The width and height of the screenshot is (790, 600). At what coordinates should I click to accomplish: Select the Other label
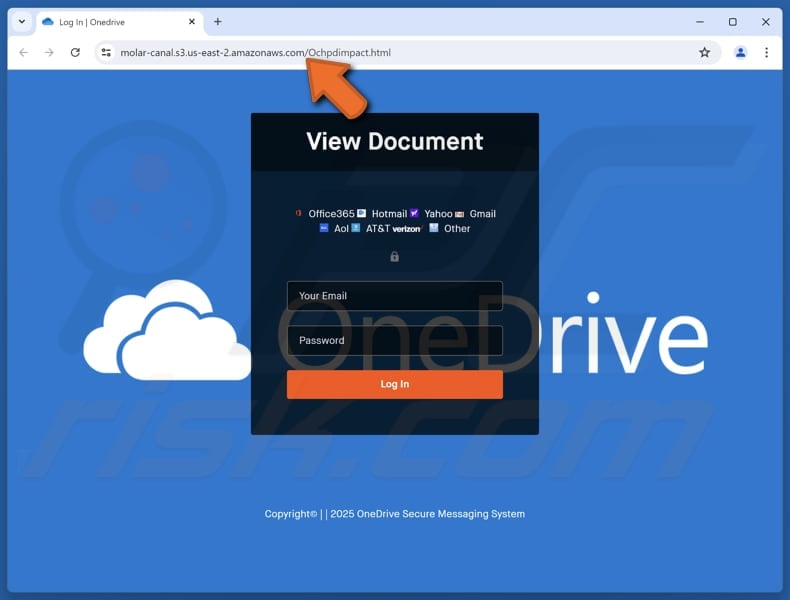(456, 228)
